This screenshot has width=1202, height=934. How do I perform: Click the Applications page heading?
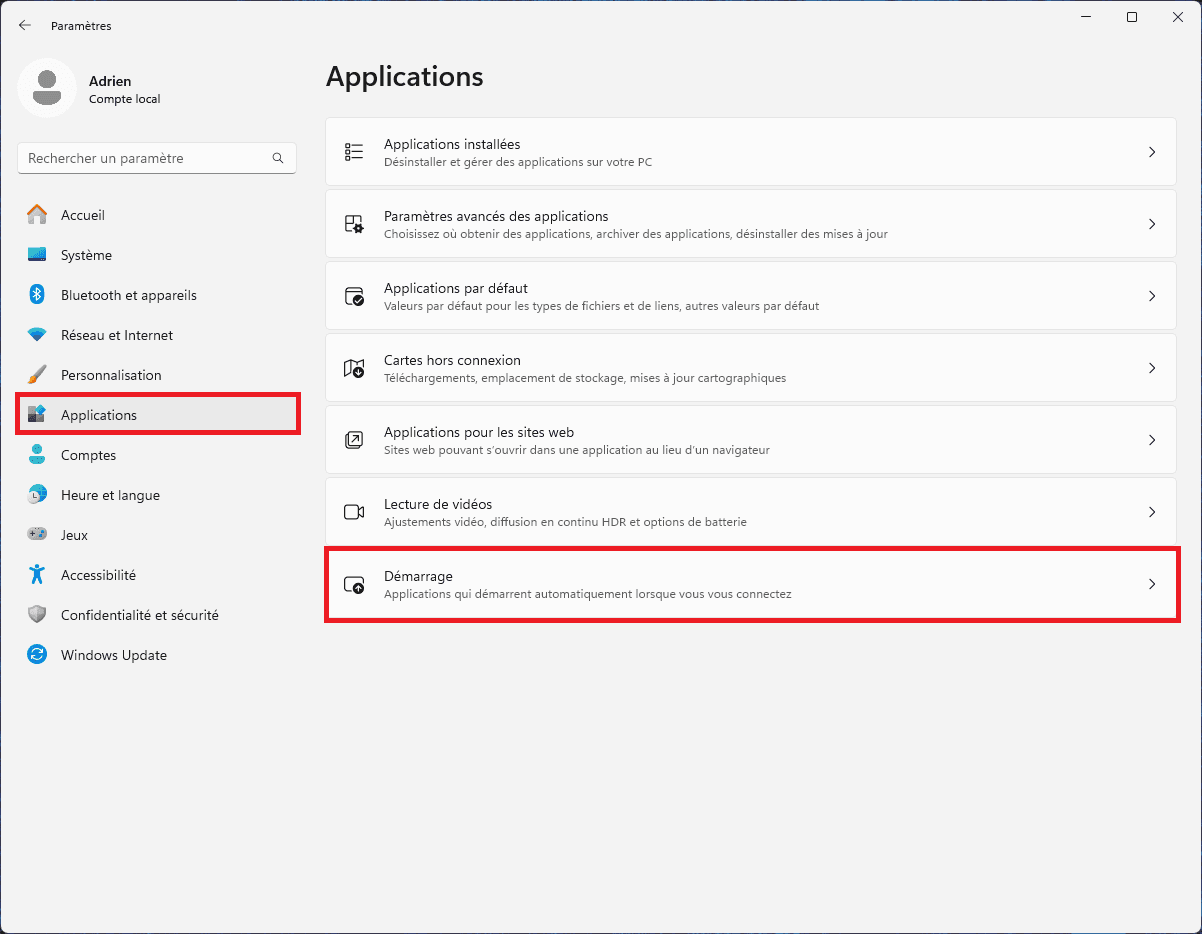pos(405,76)
